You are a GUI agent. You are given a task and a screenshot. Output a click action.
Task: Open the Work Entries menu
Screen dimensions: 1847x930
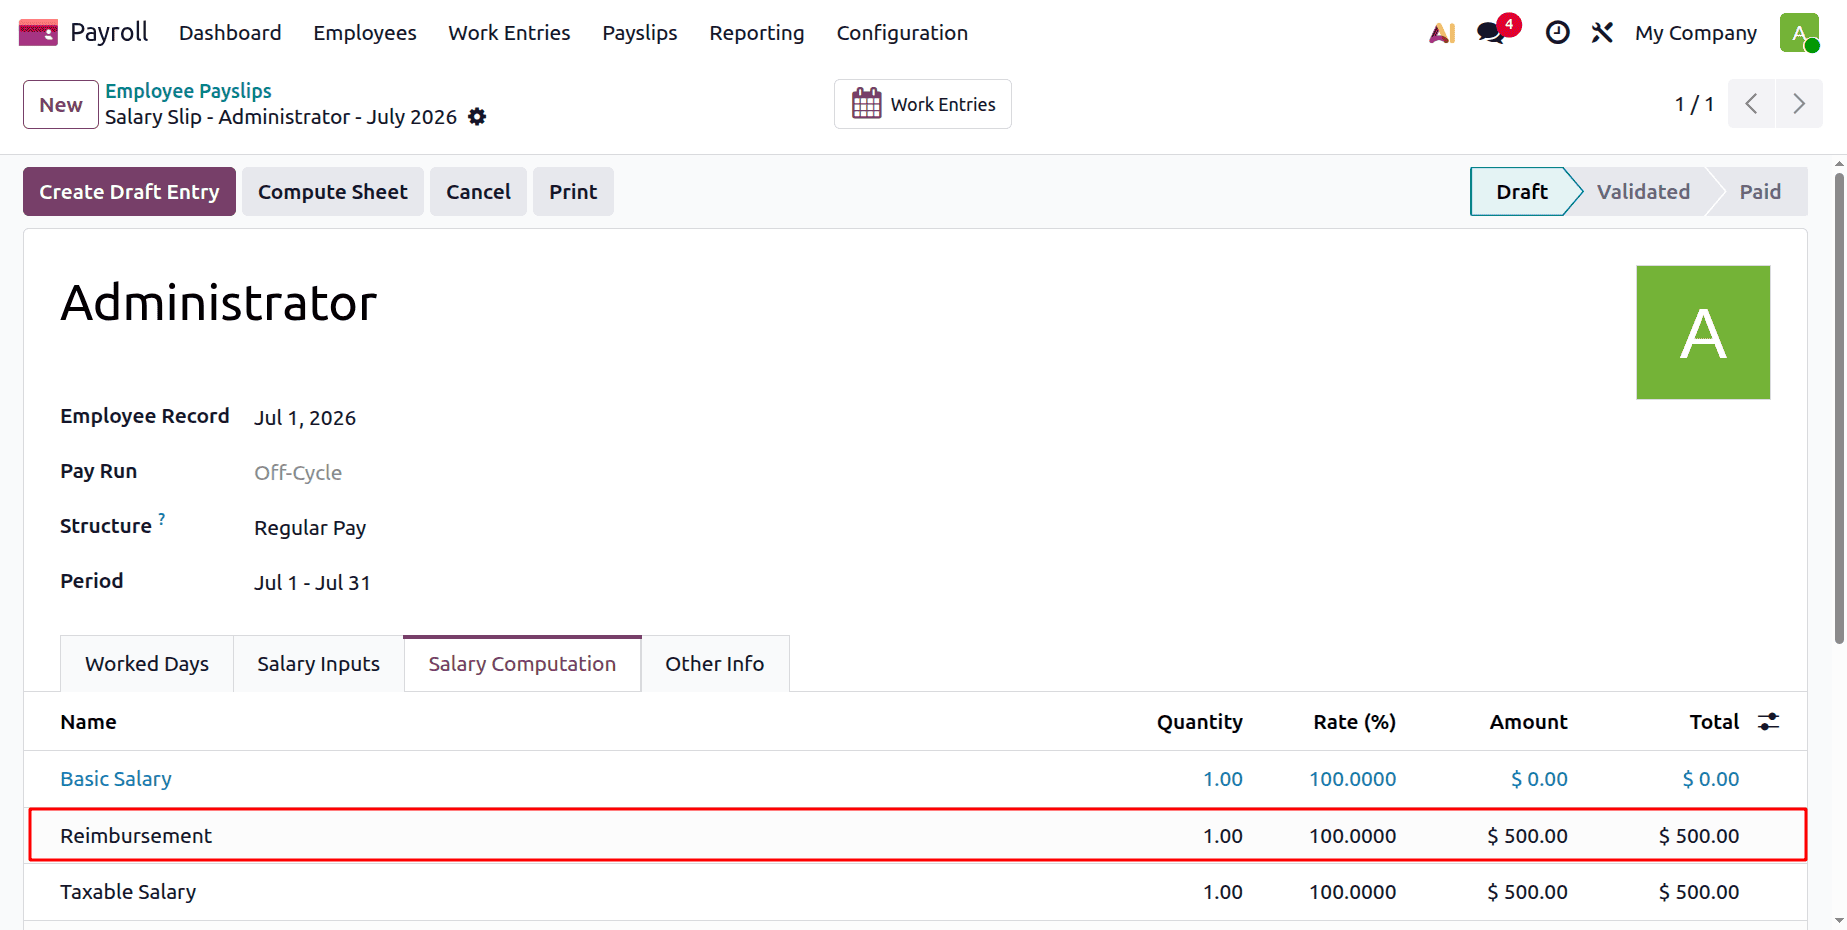click(509, 33)
